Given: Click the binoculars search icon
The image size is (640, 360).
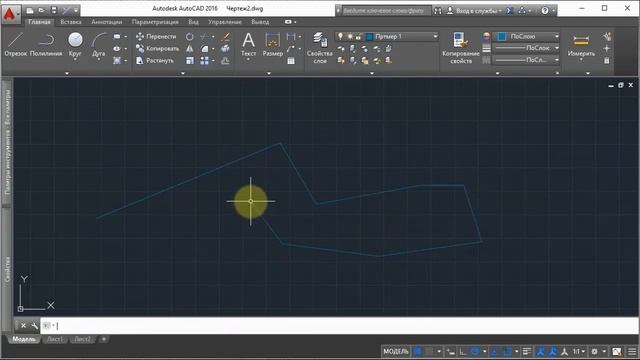Looking at the screenshot, I should 438,11.
